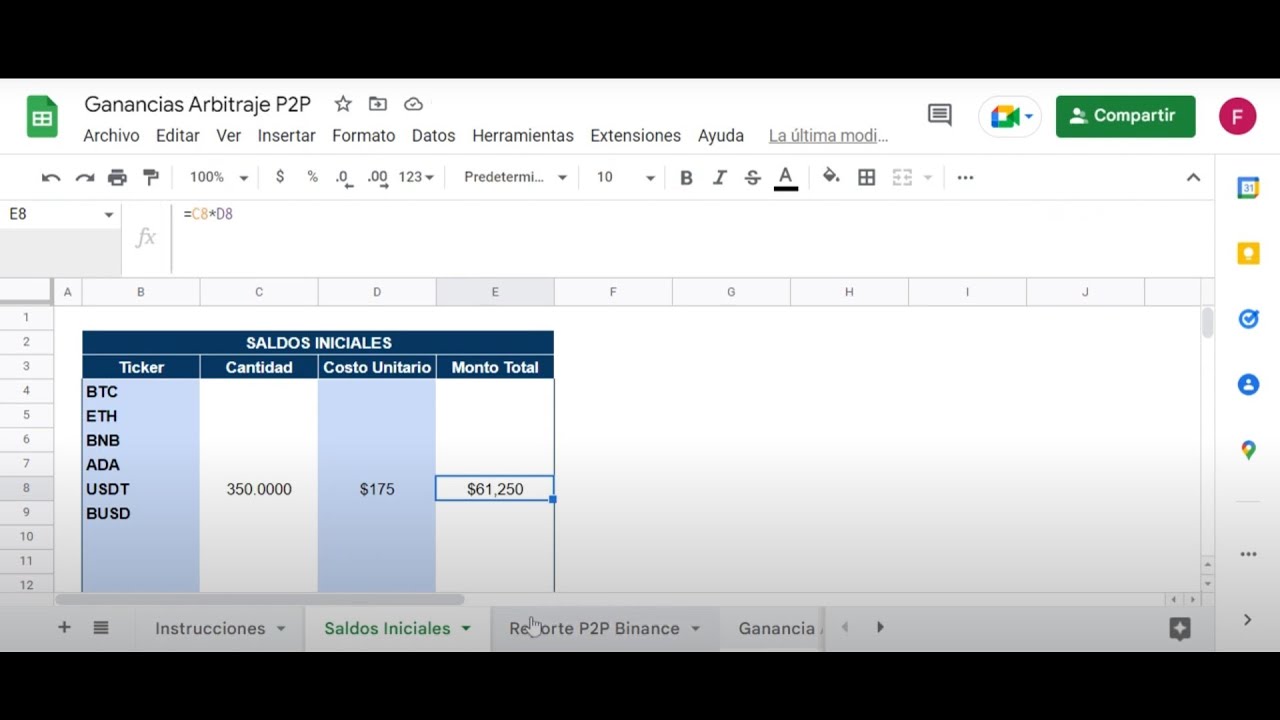The image size is (1280, 720).
Task: Open Instrucciones tab options arrow
Action: pos(281,629)
